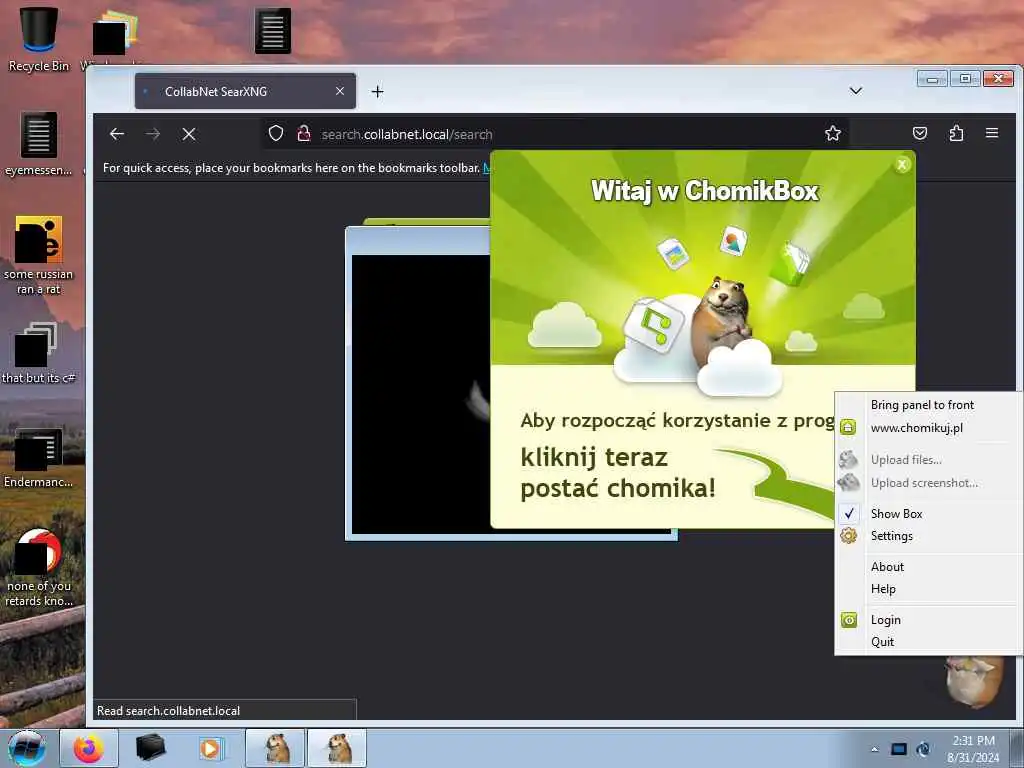Viewport: 1024px width, 768px height.
Task: Choose www.chomikuj.pl from the context menu
Action: (928, 428)
